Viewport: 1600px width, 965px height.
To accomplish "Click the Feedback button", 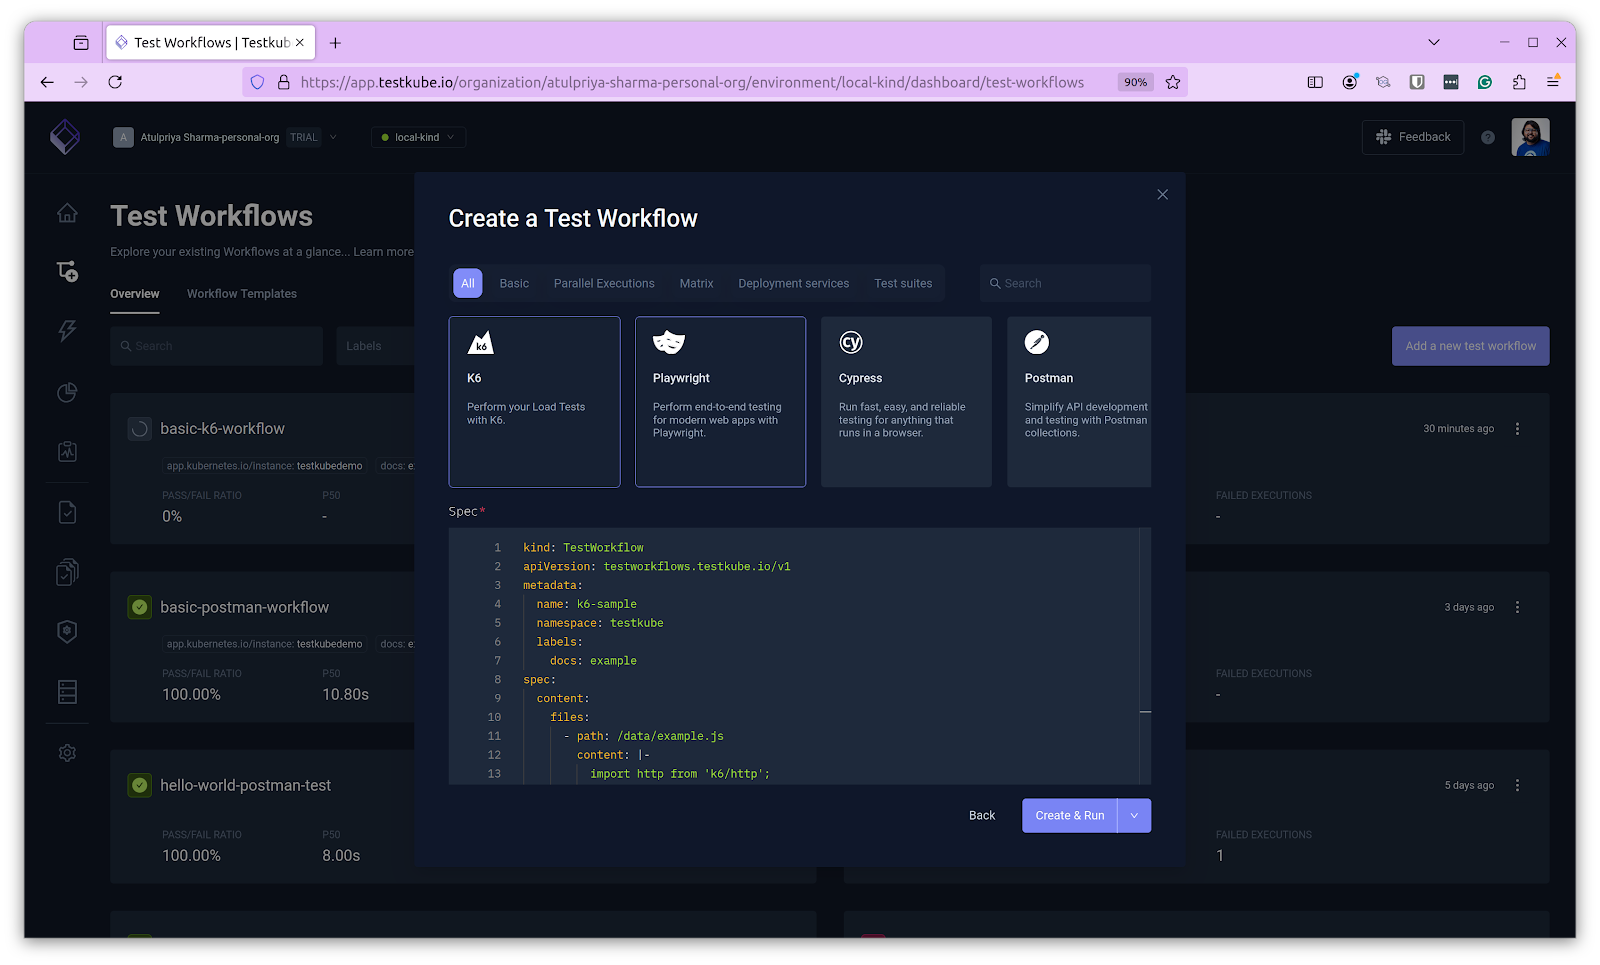I will (x=1413, y=137).
